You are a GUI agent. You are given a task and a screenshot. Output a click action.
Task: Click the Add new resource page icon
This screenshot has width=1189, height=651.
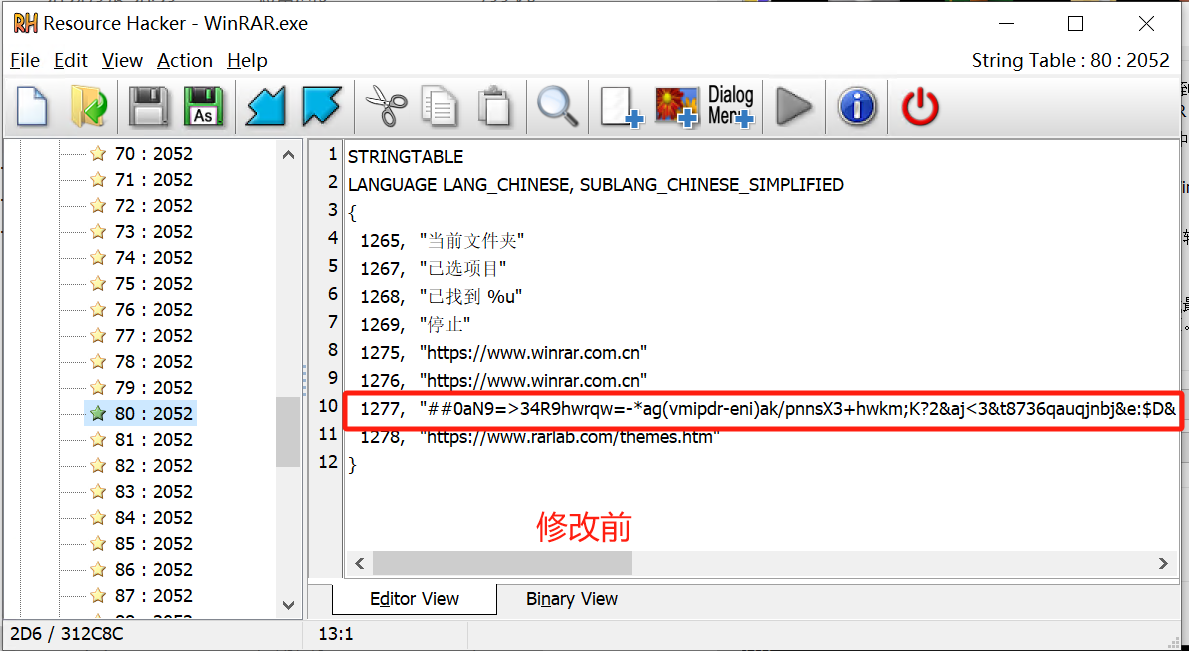coord(622,106)
